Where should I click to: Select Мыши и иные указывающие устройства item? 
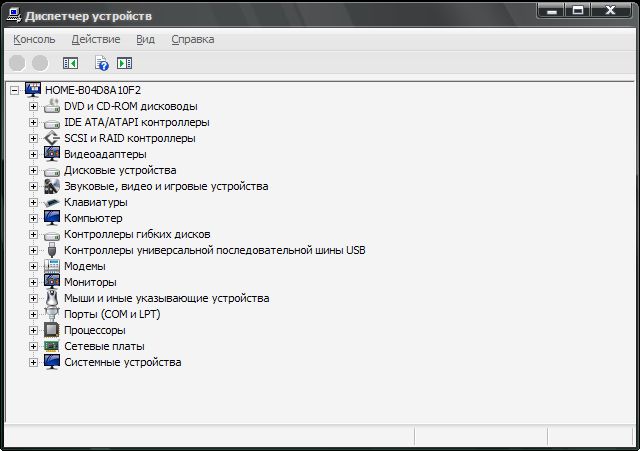tap(166, 298)
